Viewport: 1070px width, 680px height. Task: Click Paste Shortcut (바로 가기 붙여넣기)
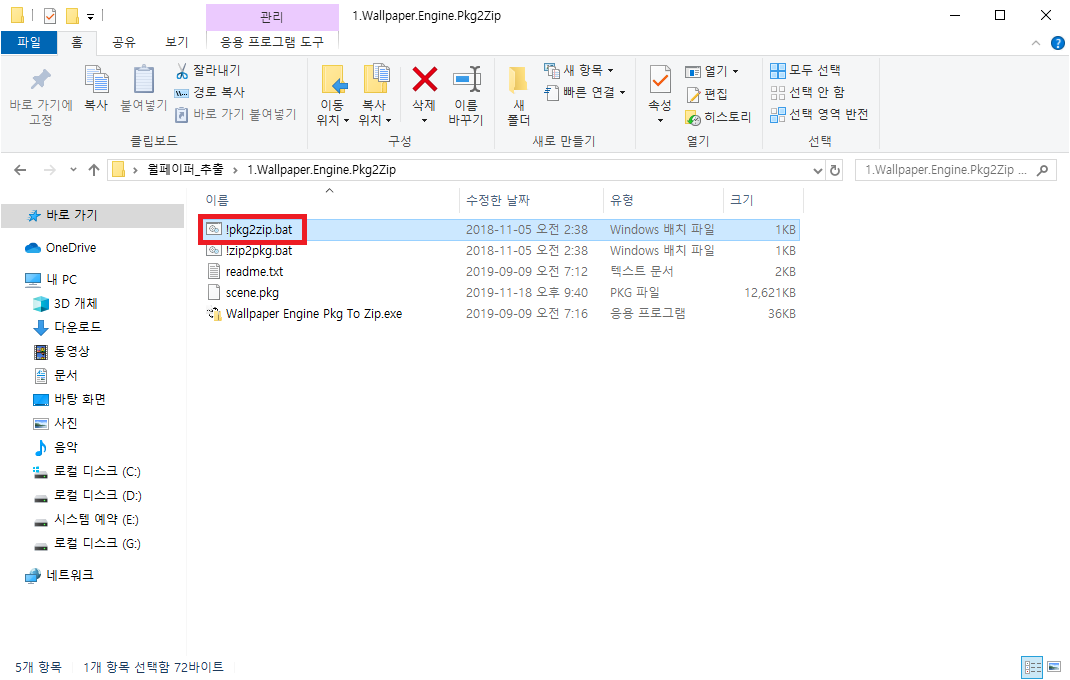pyautogui.click(x=236, y=114)
